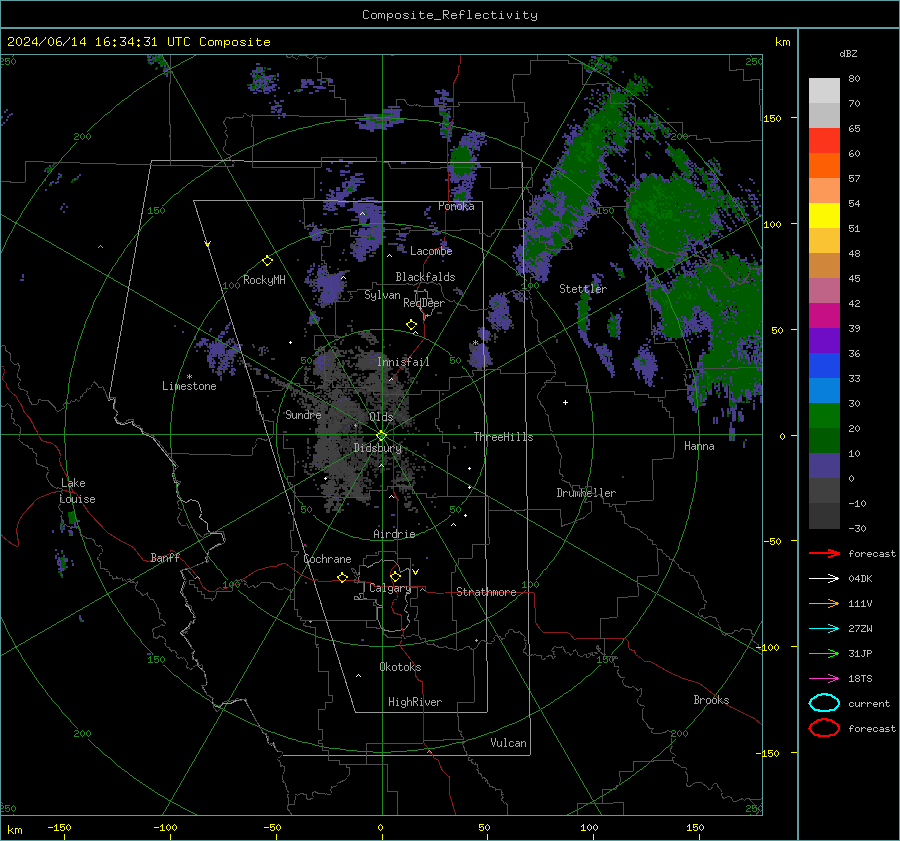Click the Cochrane city label
900x841 pixels.
327,559
